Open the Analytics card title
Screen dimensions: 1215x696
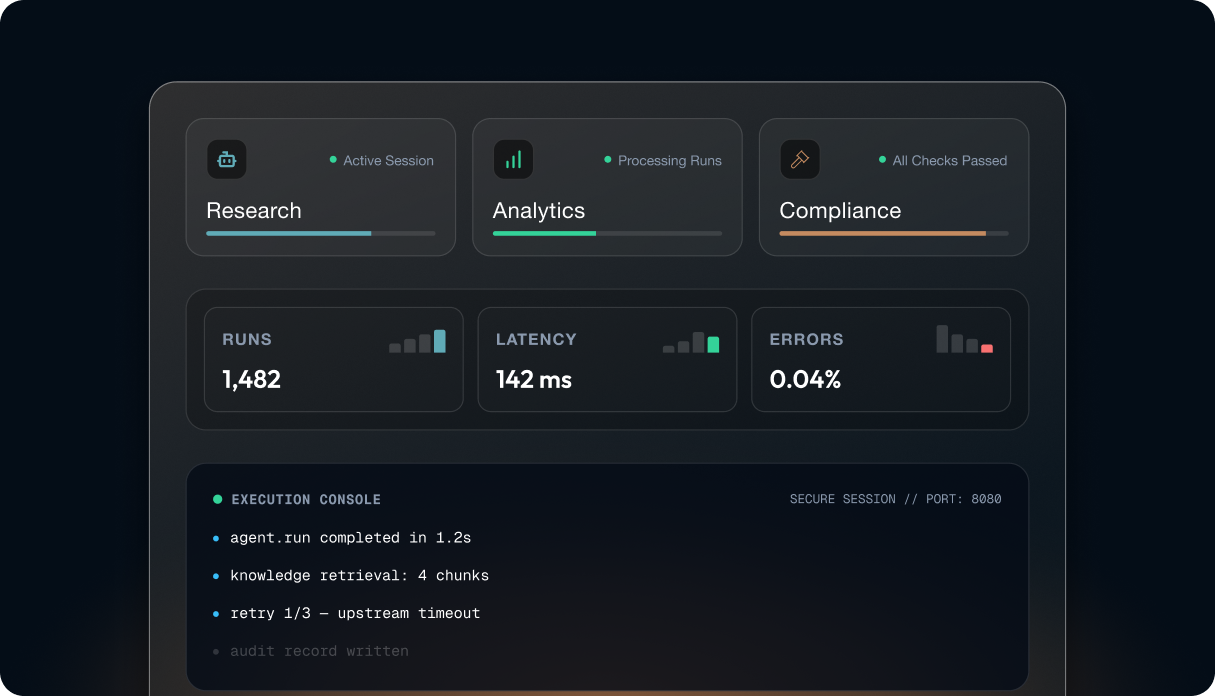pos(539,211)
